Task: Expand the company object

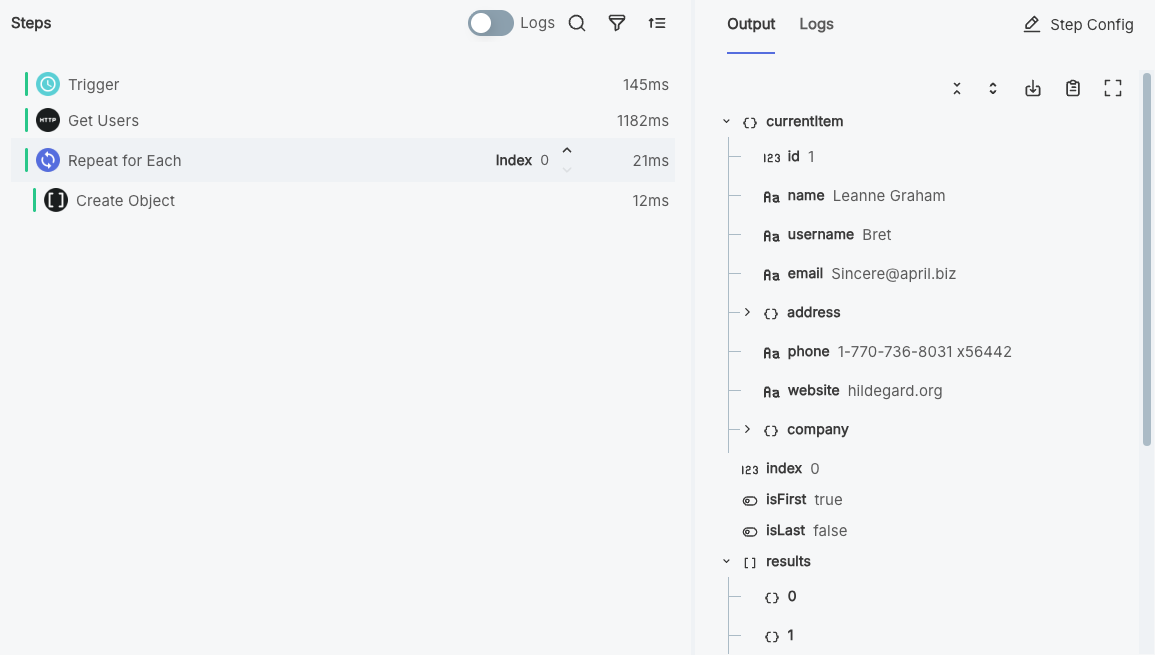Action: (747, 429)
